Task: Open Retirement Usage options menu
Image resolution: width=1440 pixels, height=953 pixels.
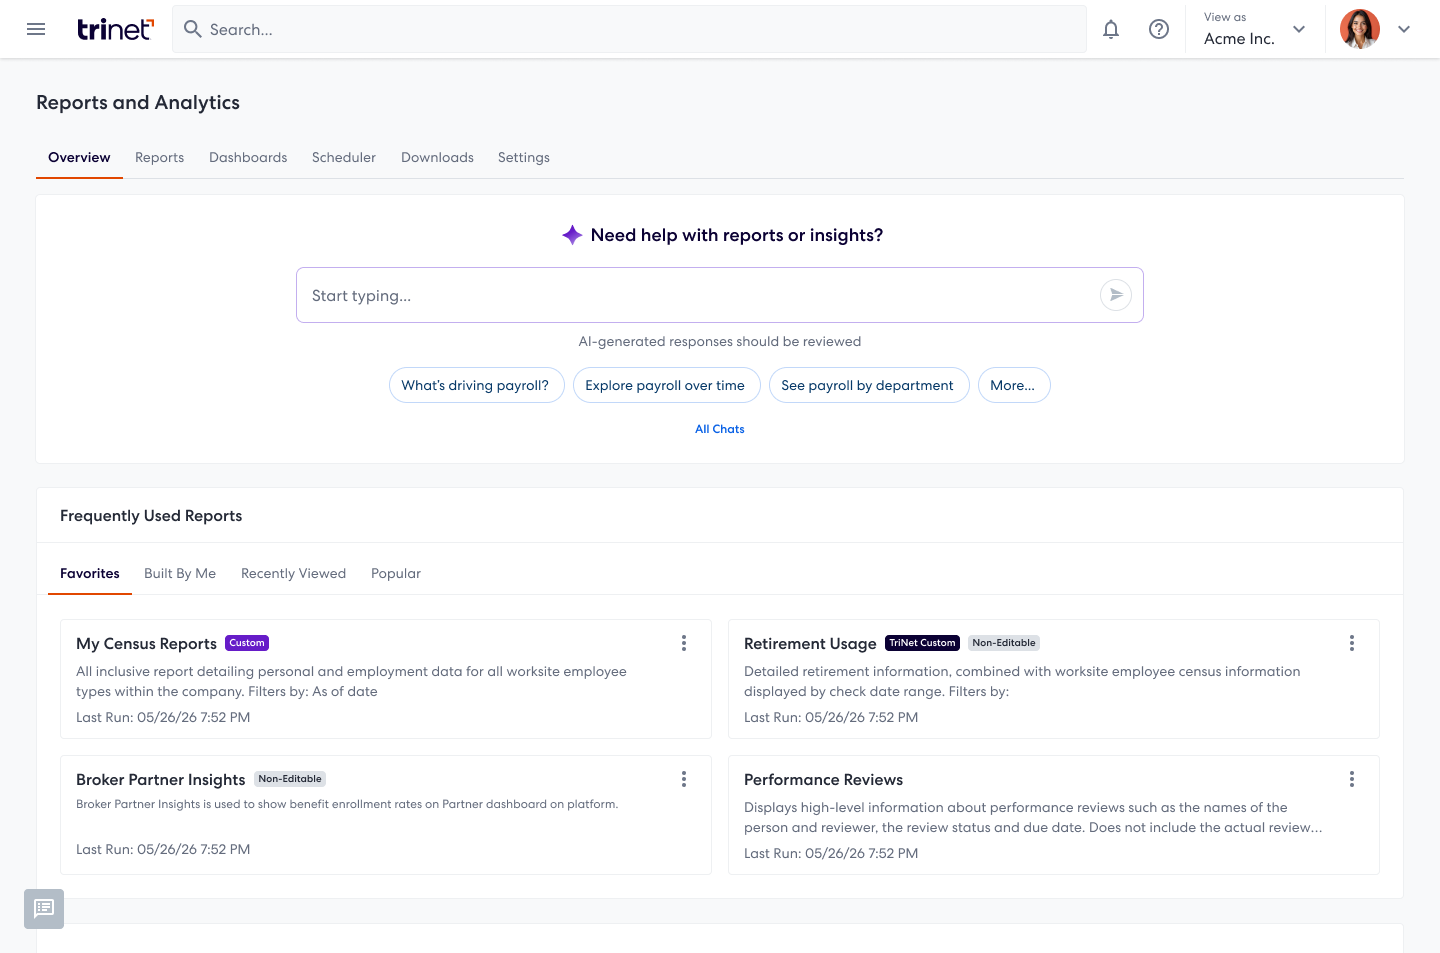Action: pyautogui.click(x=1352, y=643)
